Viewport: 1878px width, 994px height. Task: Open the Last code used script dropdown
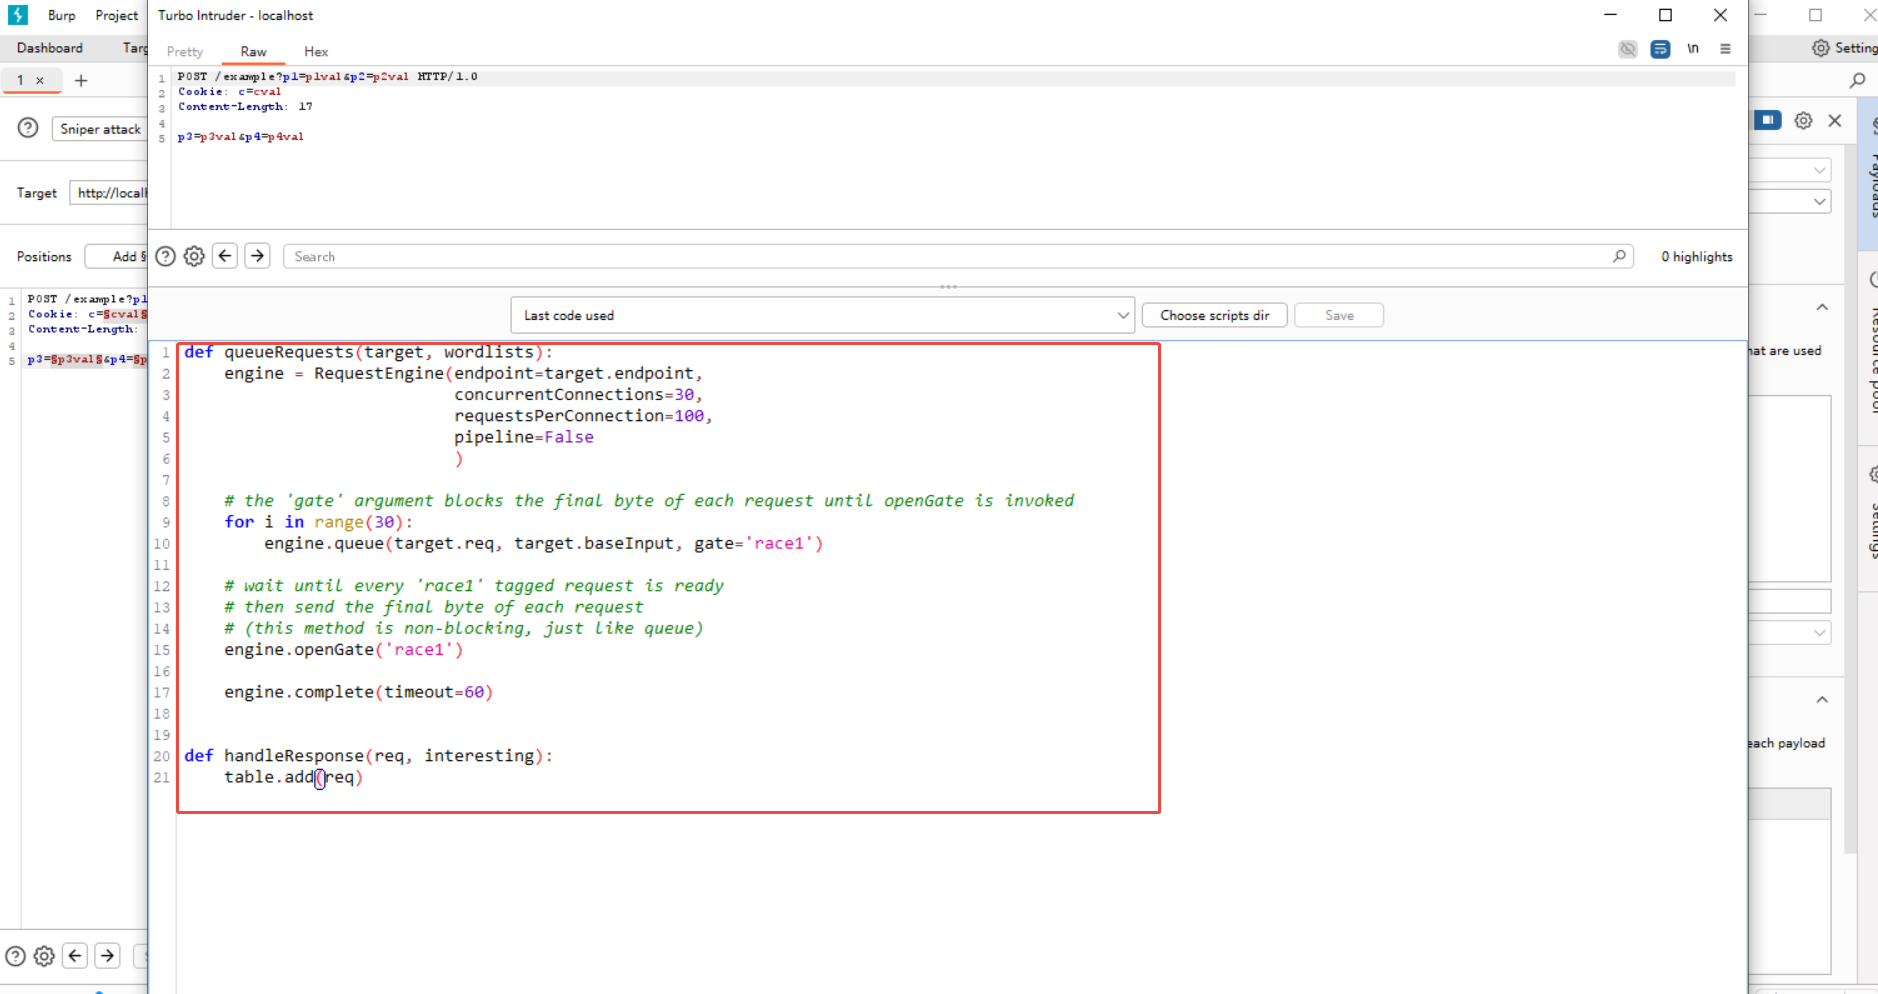(x=822, y=315)
